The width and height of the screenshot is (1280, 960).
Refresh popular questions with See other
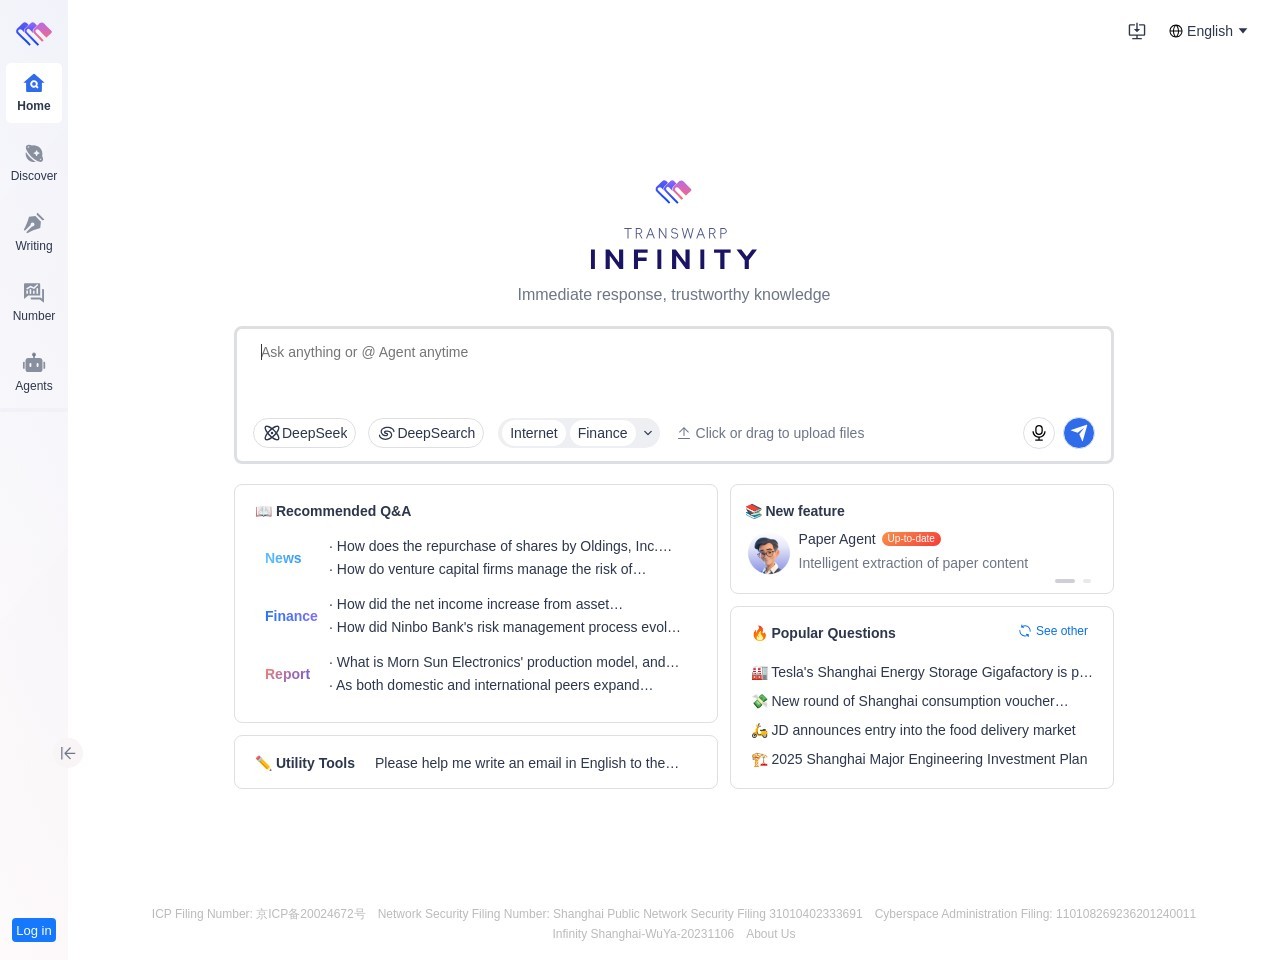(1053, 631)
